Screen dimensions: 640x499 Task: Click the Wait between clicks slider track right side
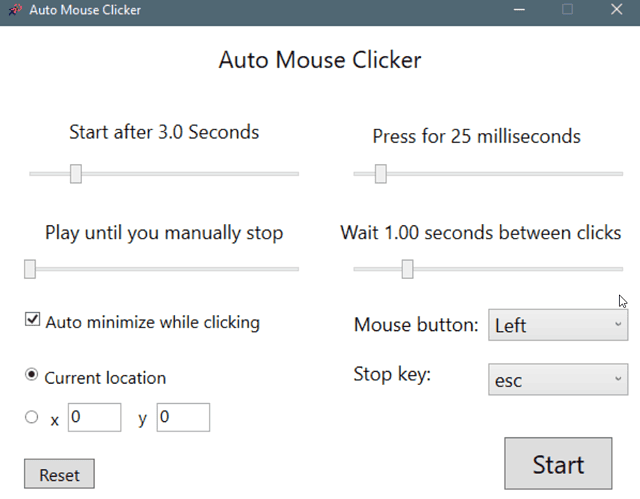pyautogui.click(x=518, y=269)
